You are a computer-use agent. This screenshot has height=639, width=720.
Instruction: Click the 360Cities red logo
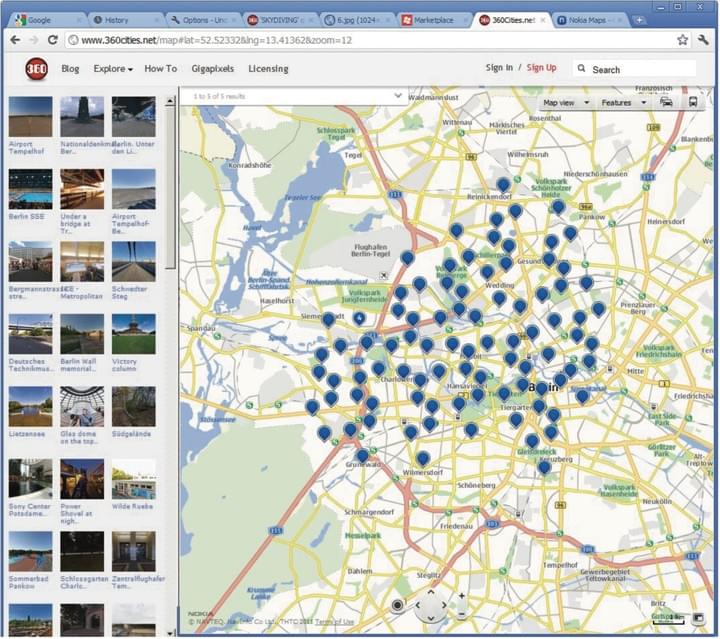tap(37, 68)
